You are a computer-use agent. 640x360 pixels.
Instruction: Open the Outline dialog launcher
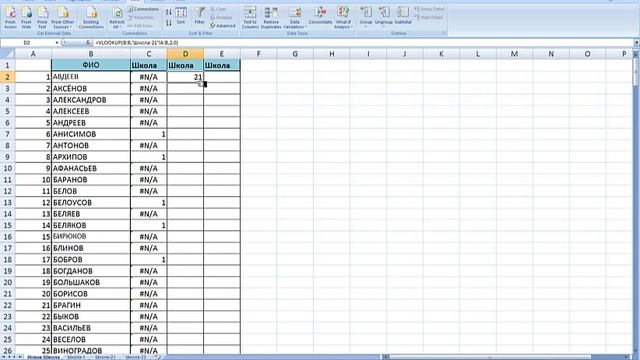point(444,33)
